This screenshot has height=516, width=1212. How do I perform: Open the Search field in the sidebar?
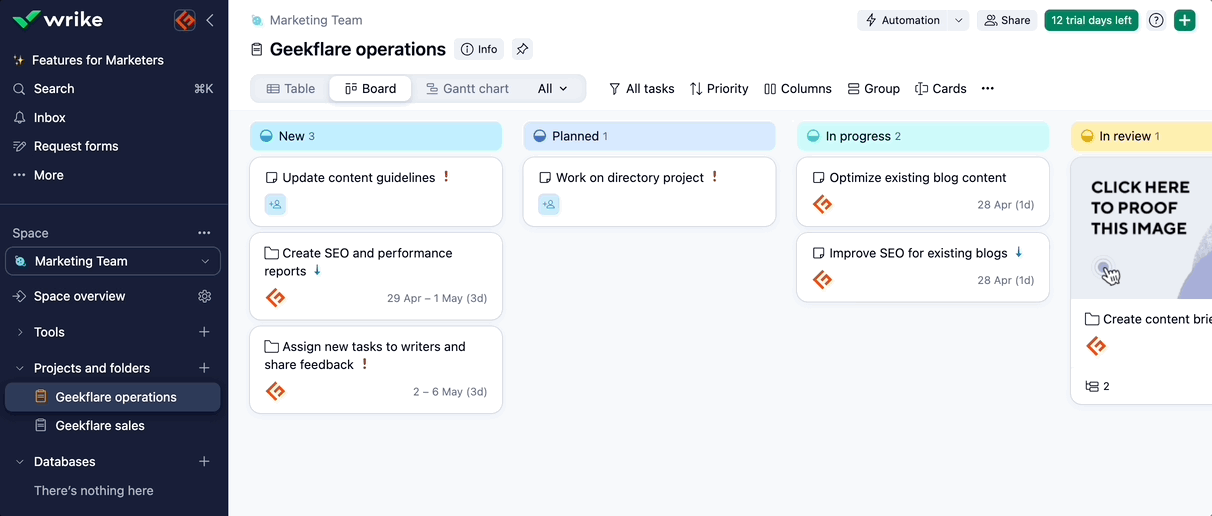pos(113,89)
